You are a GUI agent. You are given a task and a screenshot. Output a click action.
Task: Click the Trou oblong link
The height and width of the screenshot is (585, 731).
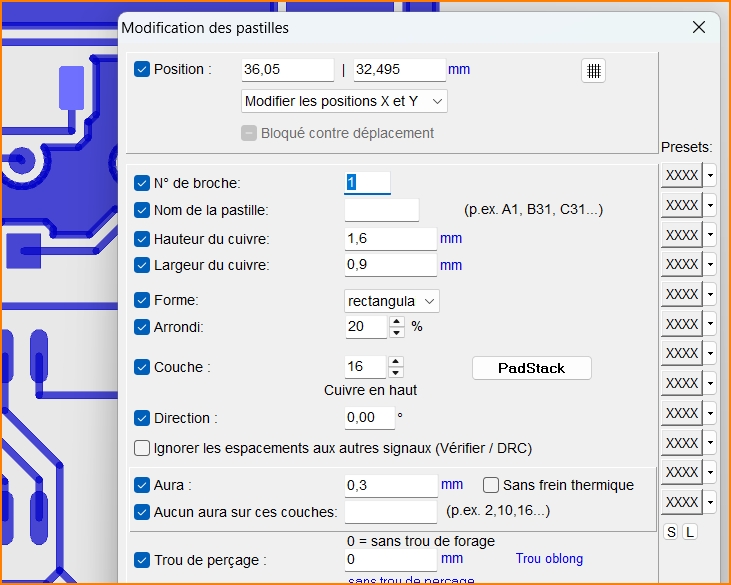pyautogui.click(x=549, y=559)
